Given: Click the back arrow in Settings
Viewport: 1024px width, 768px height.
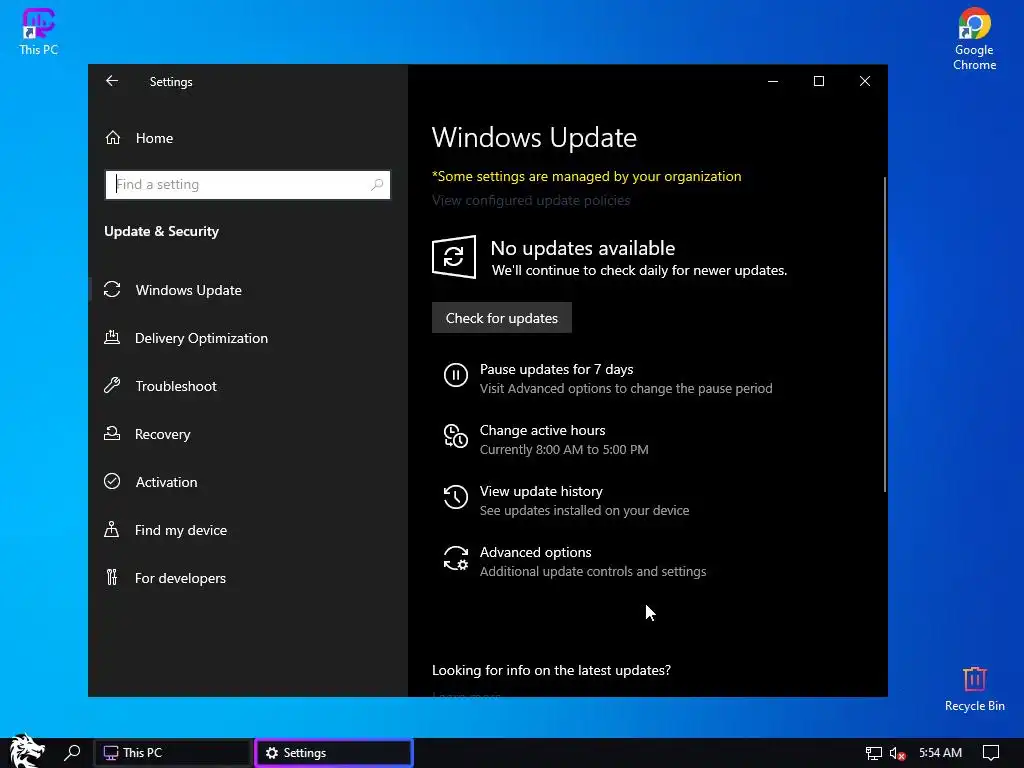Looking at the screenshot, I should 112,81.
